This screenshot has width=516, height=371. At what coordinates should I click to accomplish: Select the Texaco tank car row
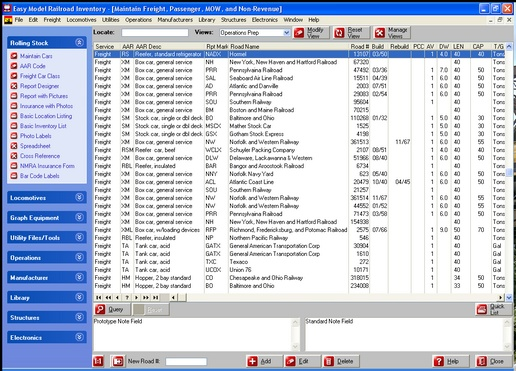coord(299,262)
